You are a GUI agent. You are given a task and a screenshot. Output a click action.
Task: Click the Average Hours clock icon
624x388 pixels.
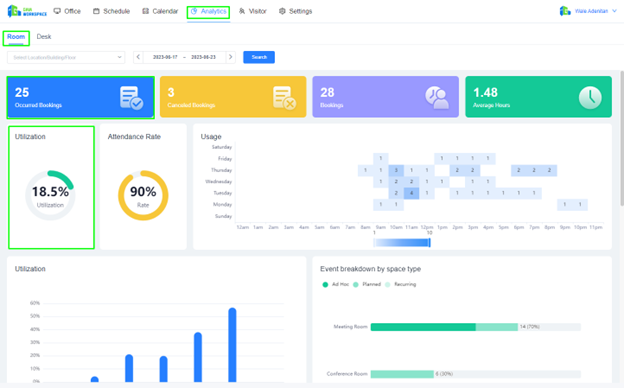pos(590,97)
